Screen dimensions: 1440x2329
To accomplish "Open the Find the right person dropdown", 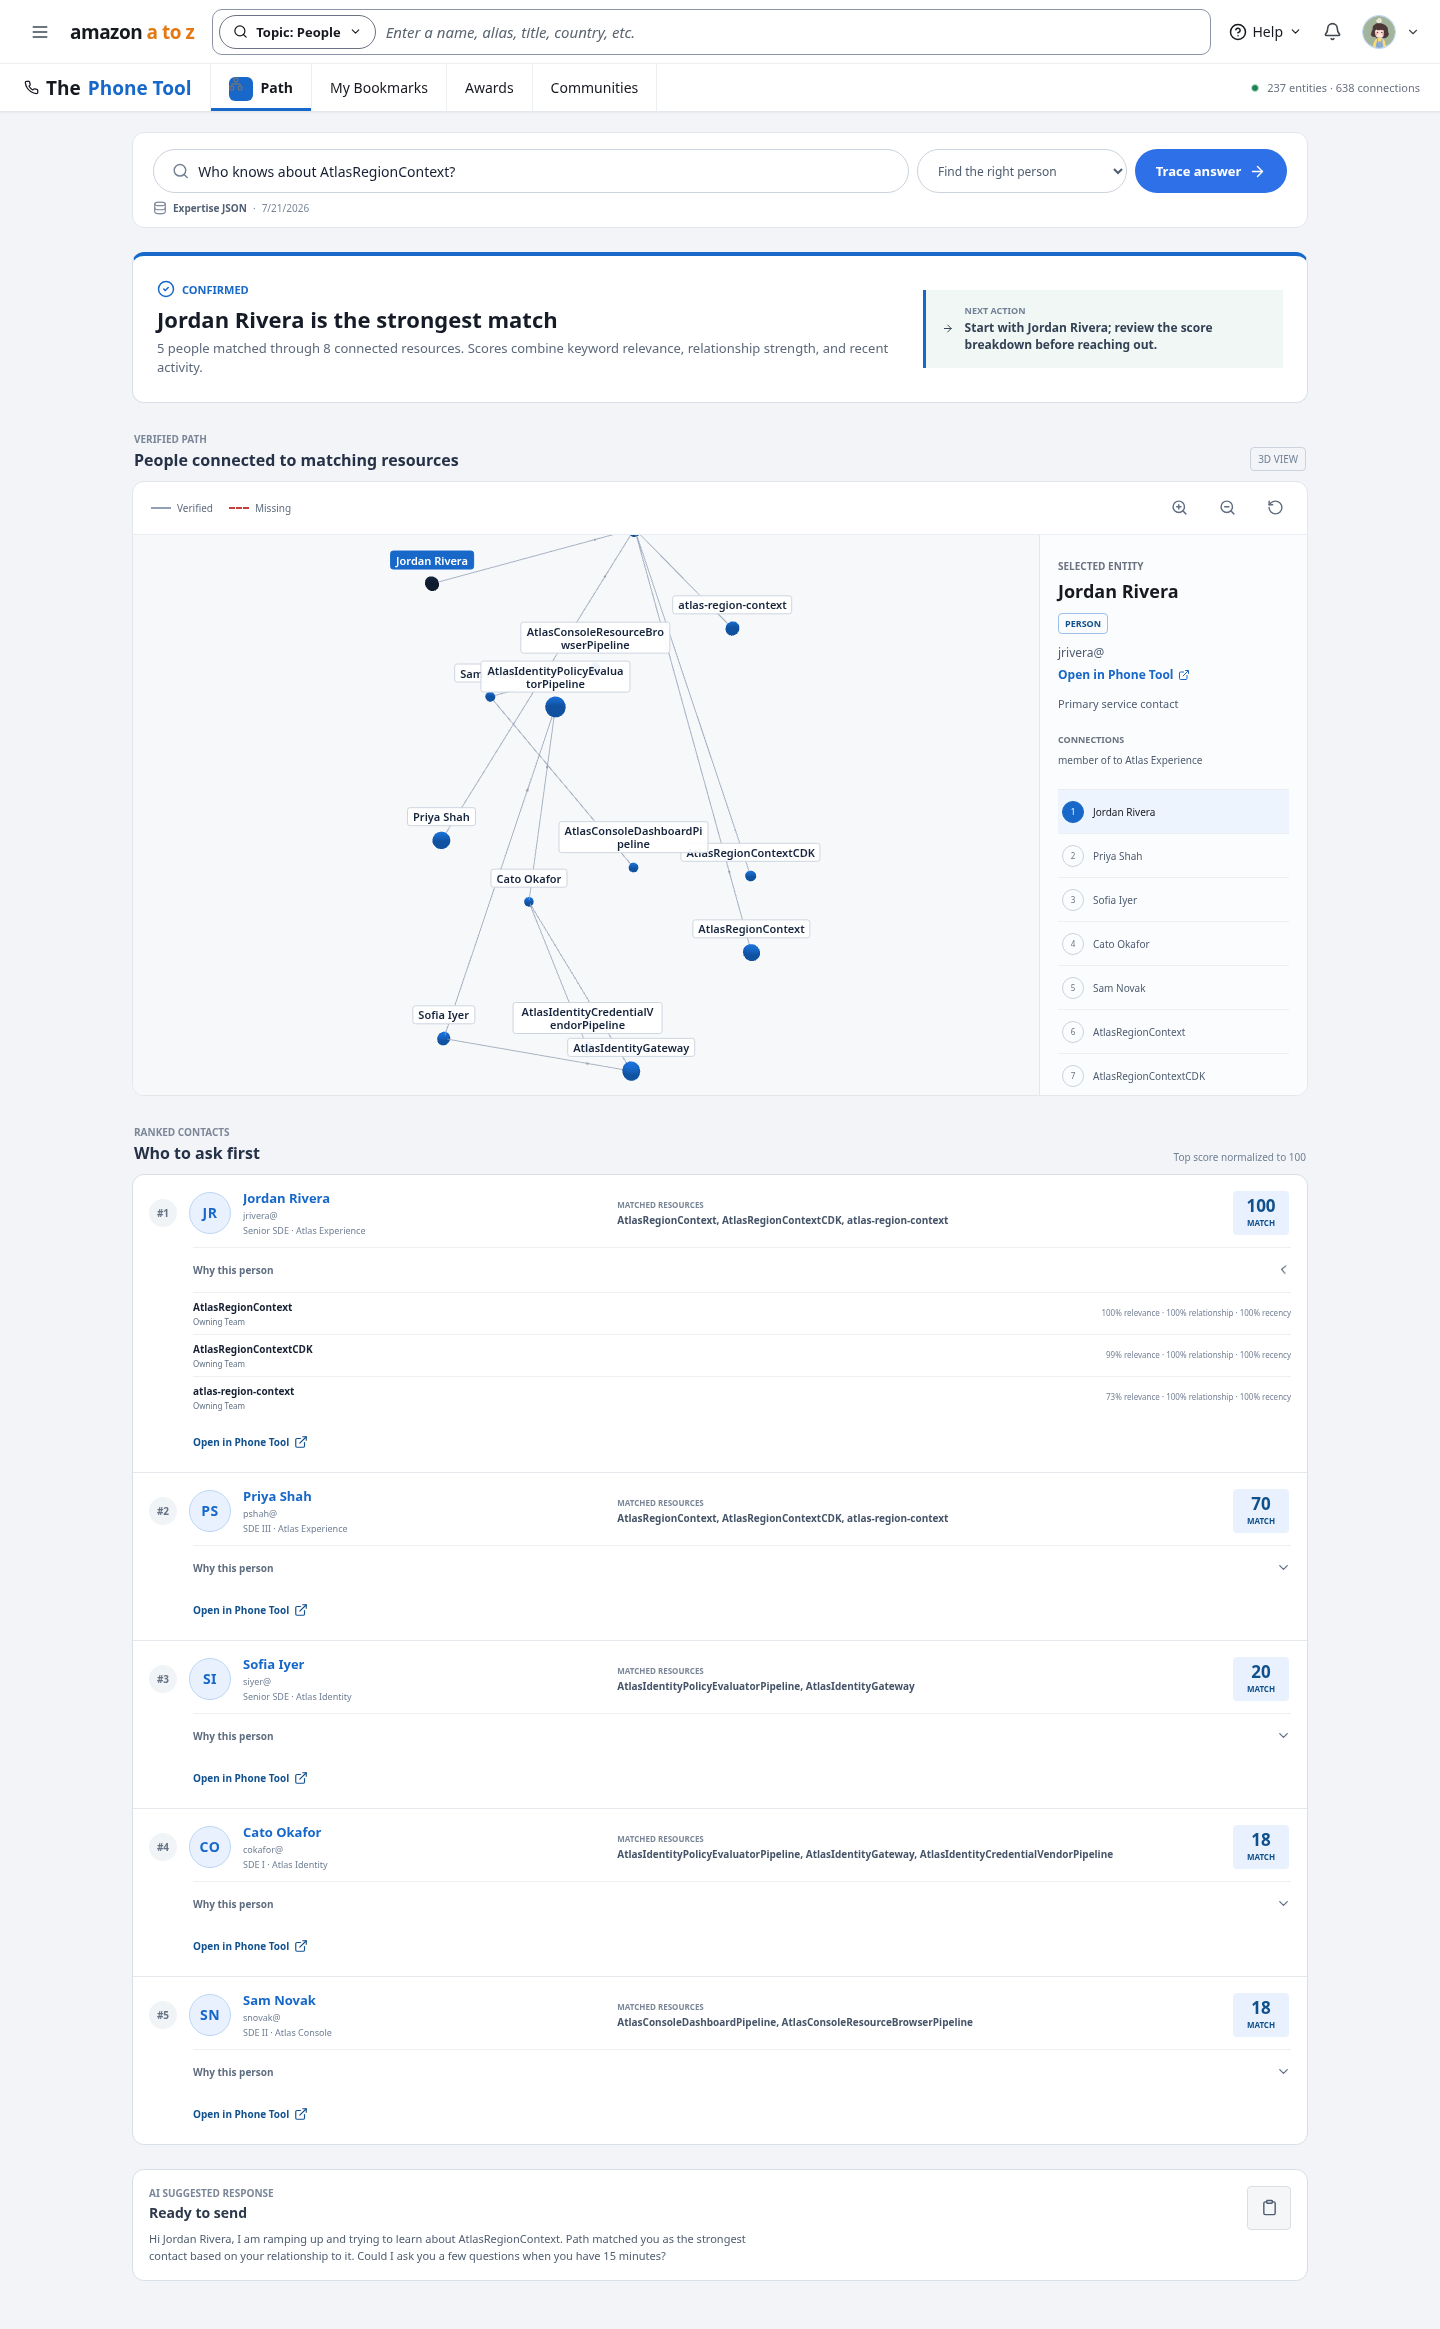I will pos(1021,172).
